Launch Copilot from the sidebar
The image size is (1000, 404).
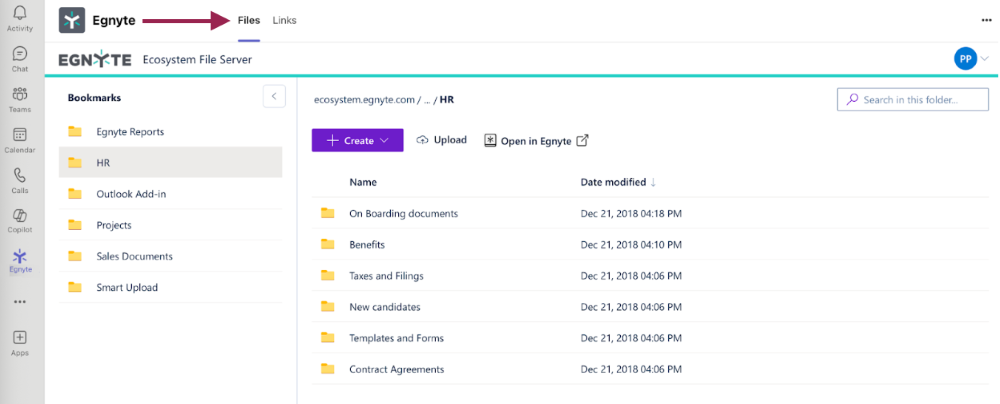pyautogui.click(x=20, y=221)
